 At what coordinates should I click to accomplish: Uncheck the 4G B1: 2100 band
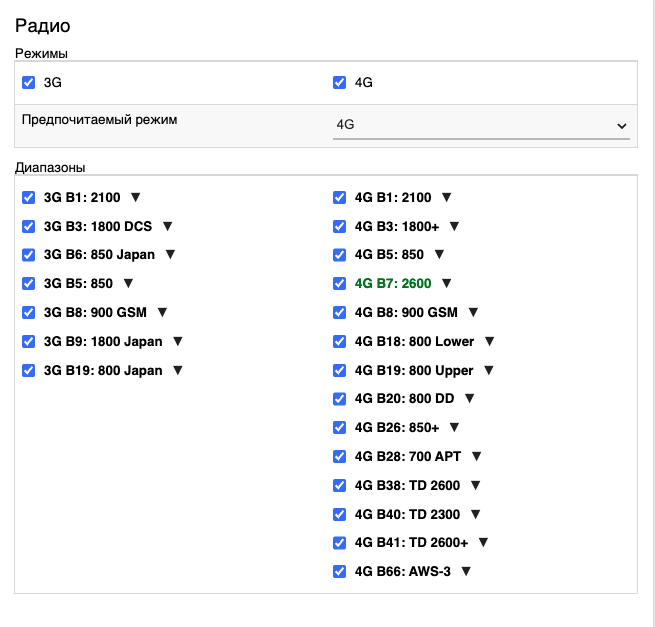pos(340,198)
